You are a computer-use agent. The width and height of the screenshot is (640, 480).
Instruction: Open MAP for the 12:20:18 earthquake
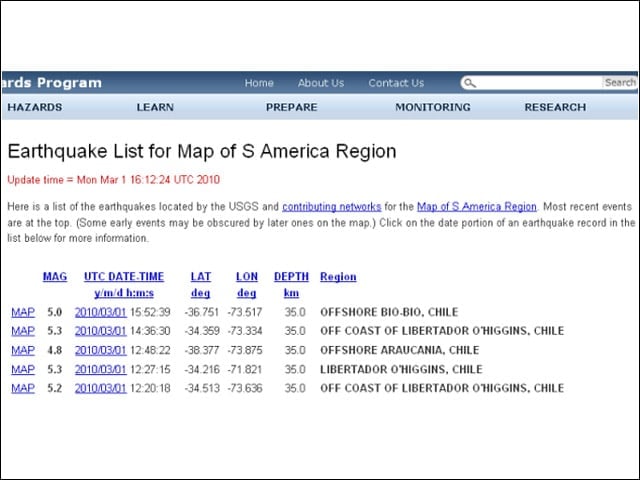pos(23,388)
